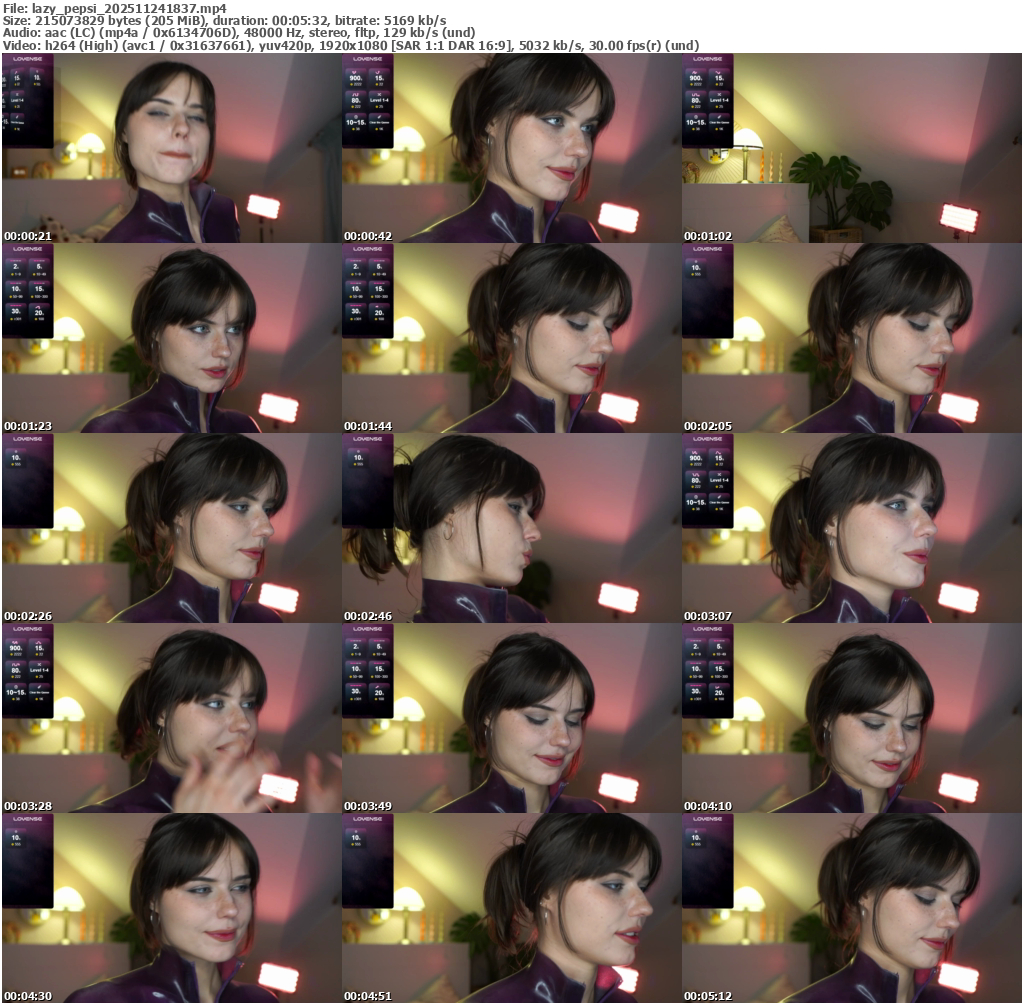1024x1003 pixels.
Task: Open the thumbnail labeled 00:01:23
Action: (x=171, y=338)
